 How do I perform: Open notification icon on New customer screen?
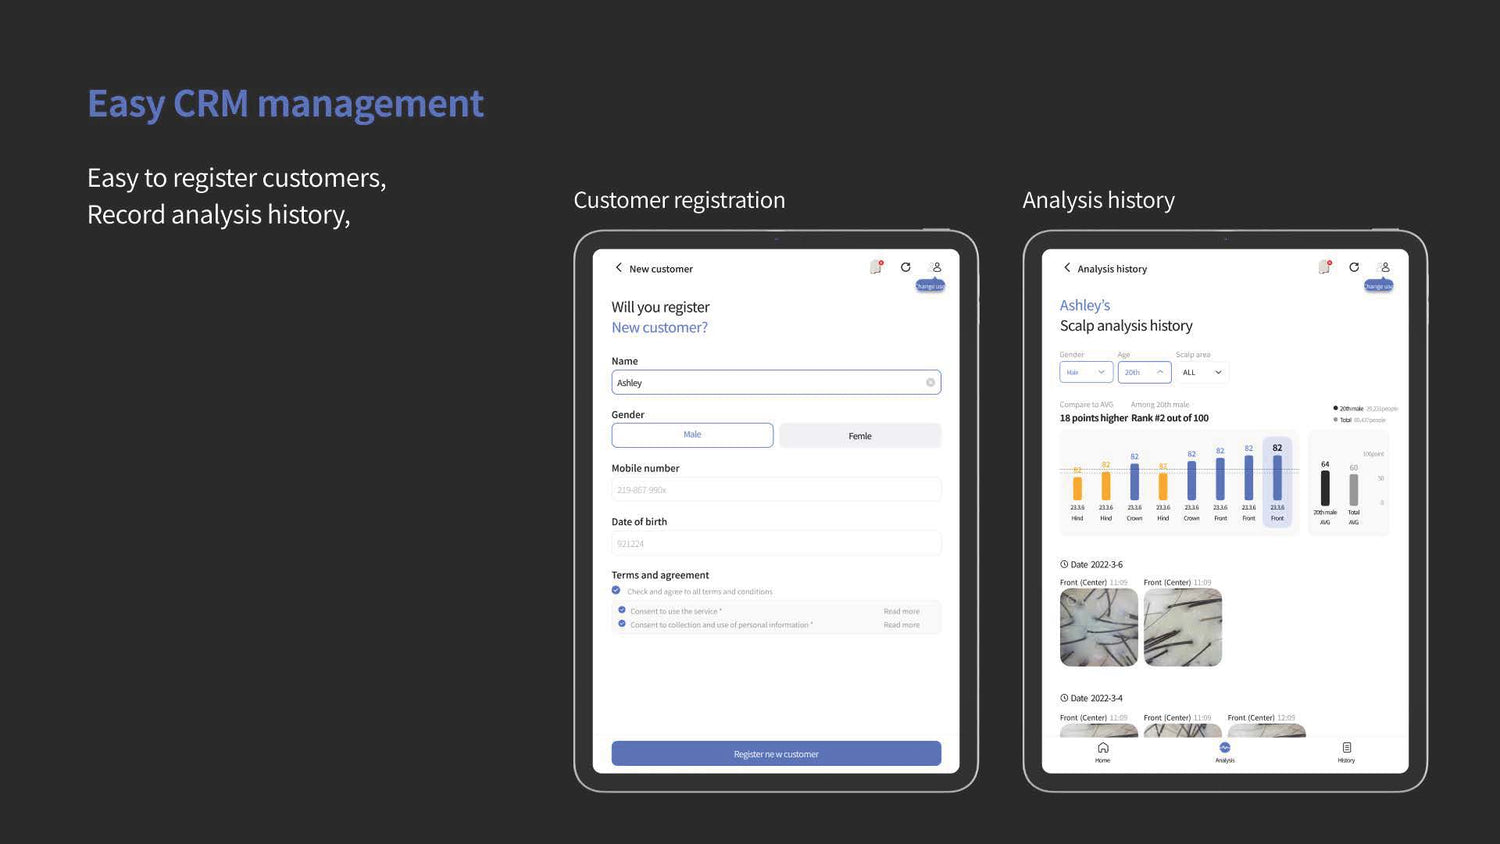point(876,267)
